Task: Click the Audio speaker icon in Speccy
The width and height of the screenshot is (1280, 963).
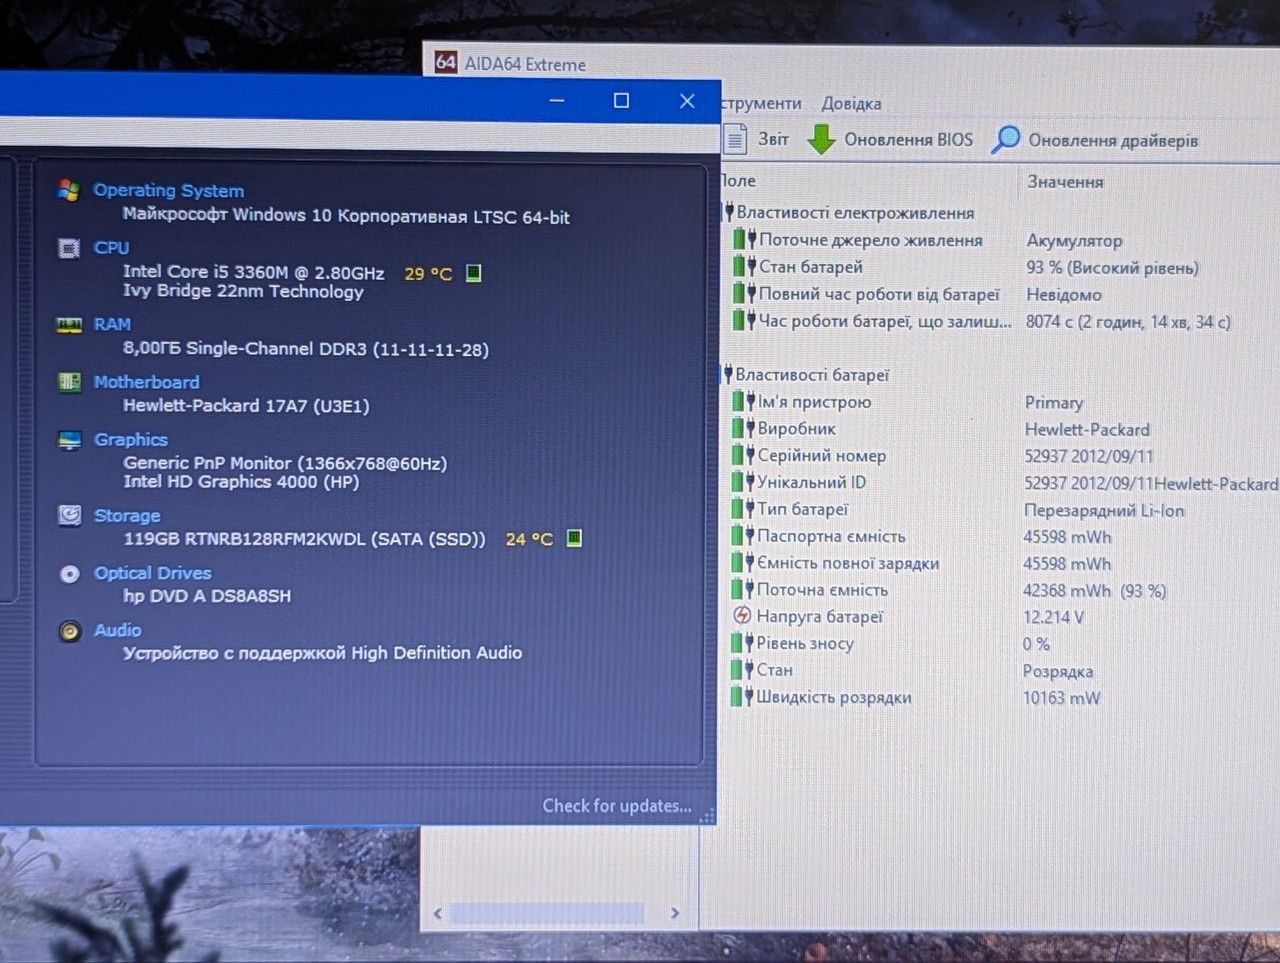Action: click(69, 631)
